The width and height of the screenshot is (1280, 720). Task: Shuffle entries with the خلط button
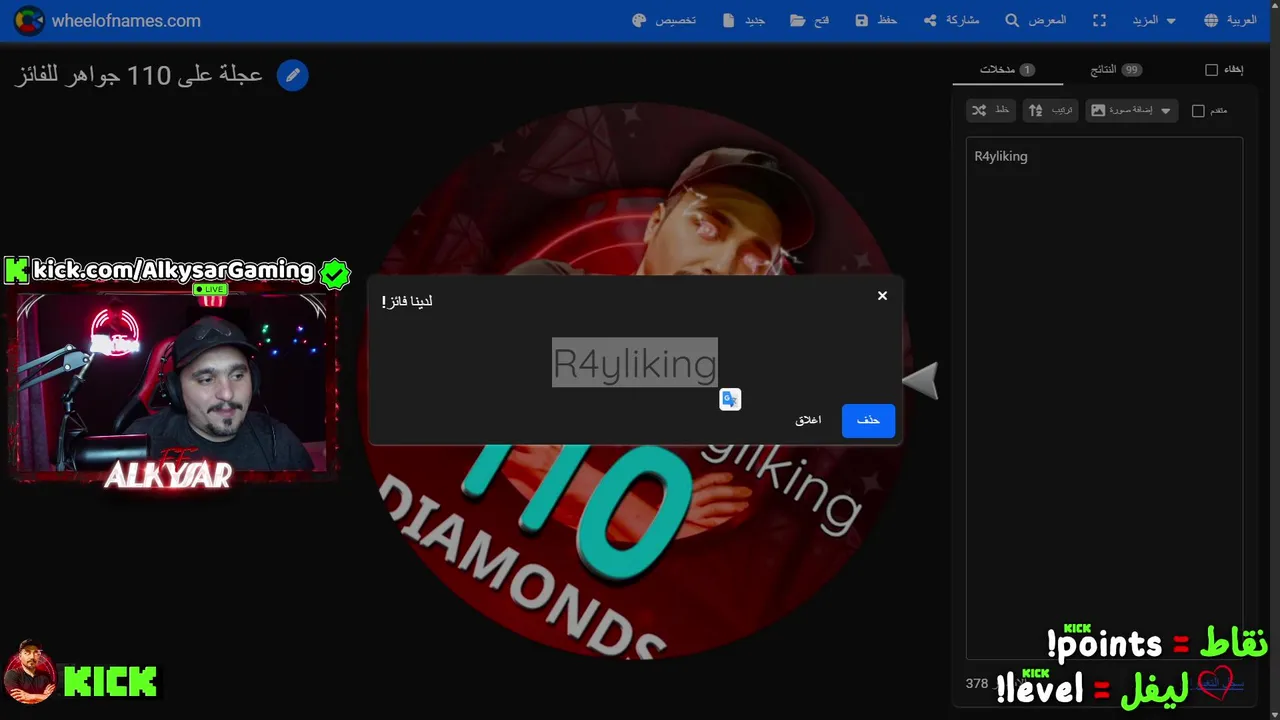pyautogui.click(x=991, y=110)
